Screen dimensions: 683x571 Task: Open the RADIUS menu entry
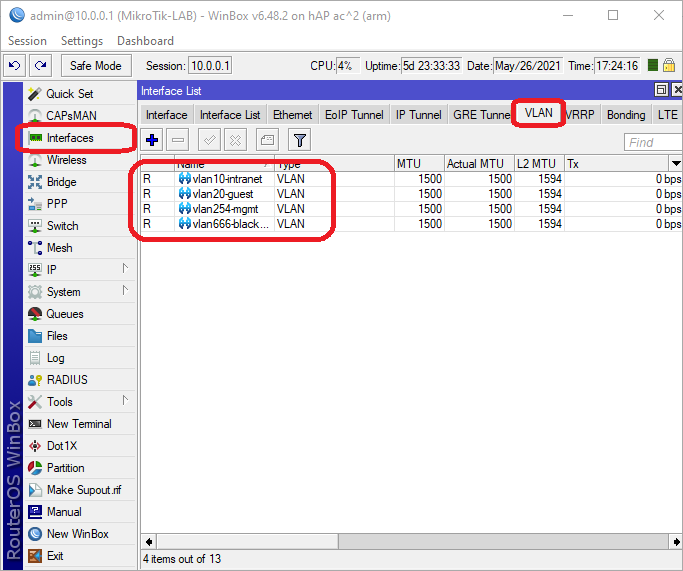pyautogui.click(x=80, y=380)
